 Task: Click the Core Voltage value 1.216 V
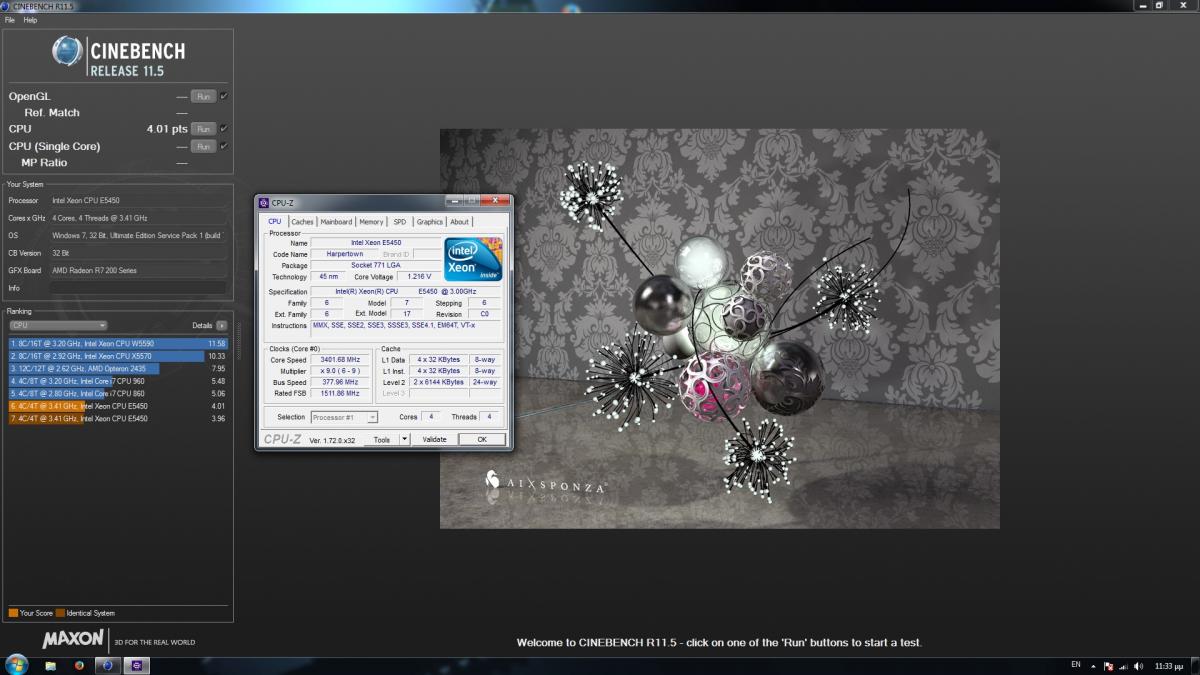coord(419,276)
